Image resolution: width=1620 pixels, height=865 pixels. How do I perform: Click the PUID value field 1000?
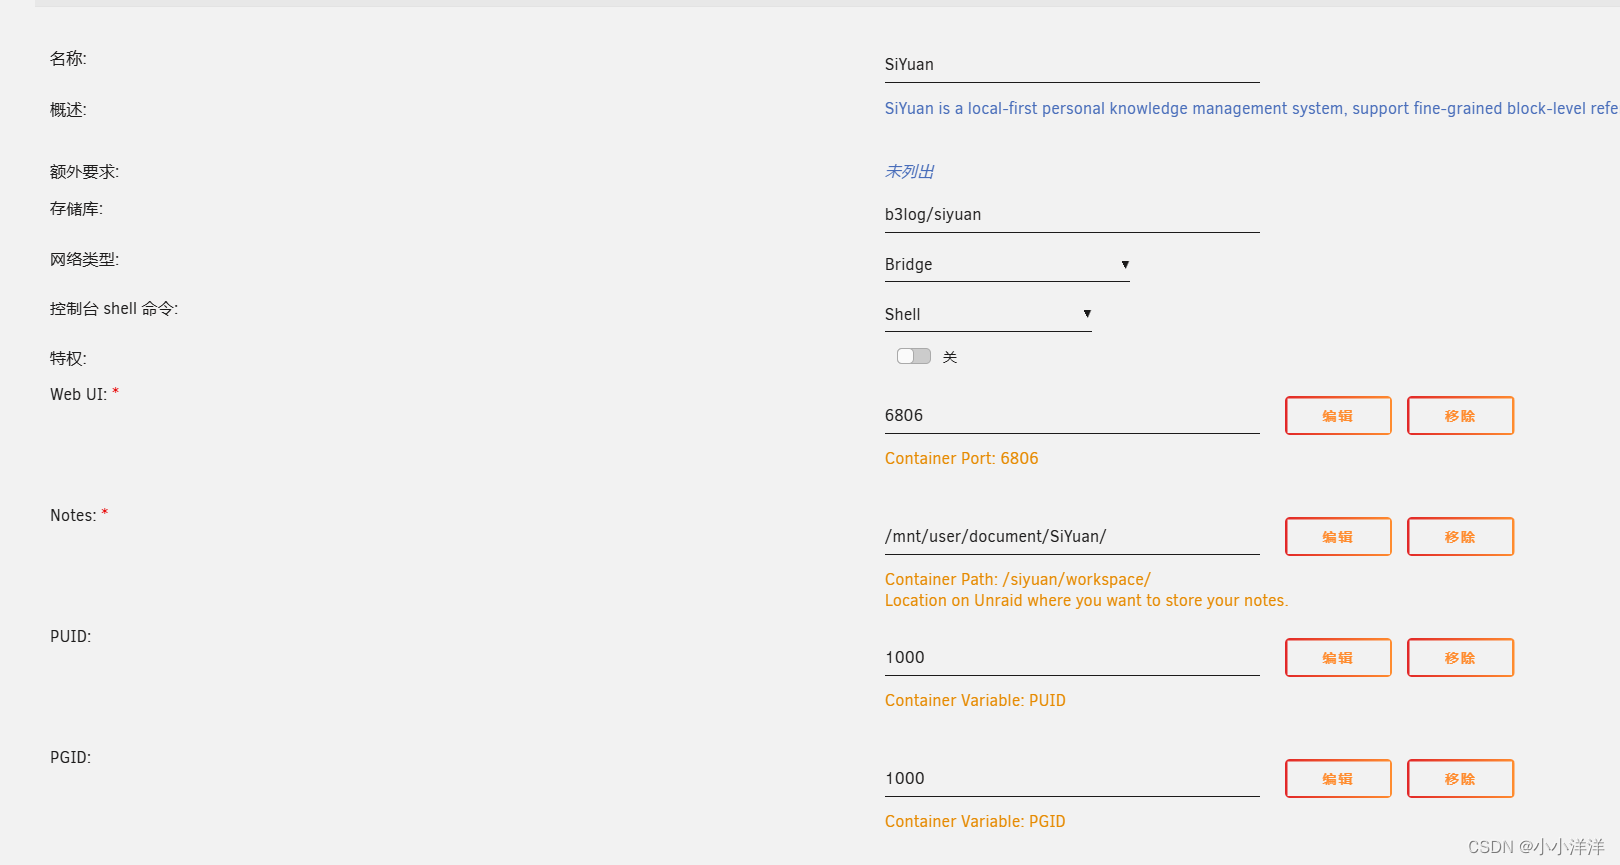pyautogui.click(x=1072, y=657)
